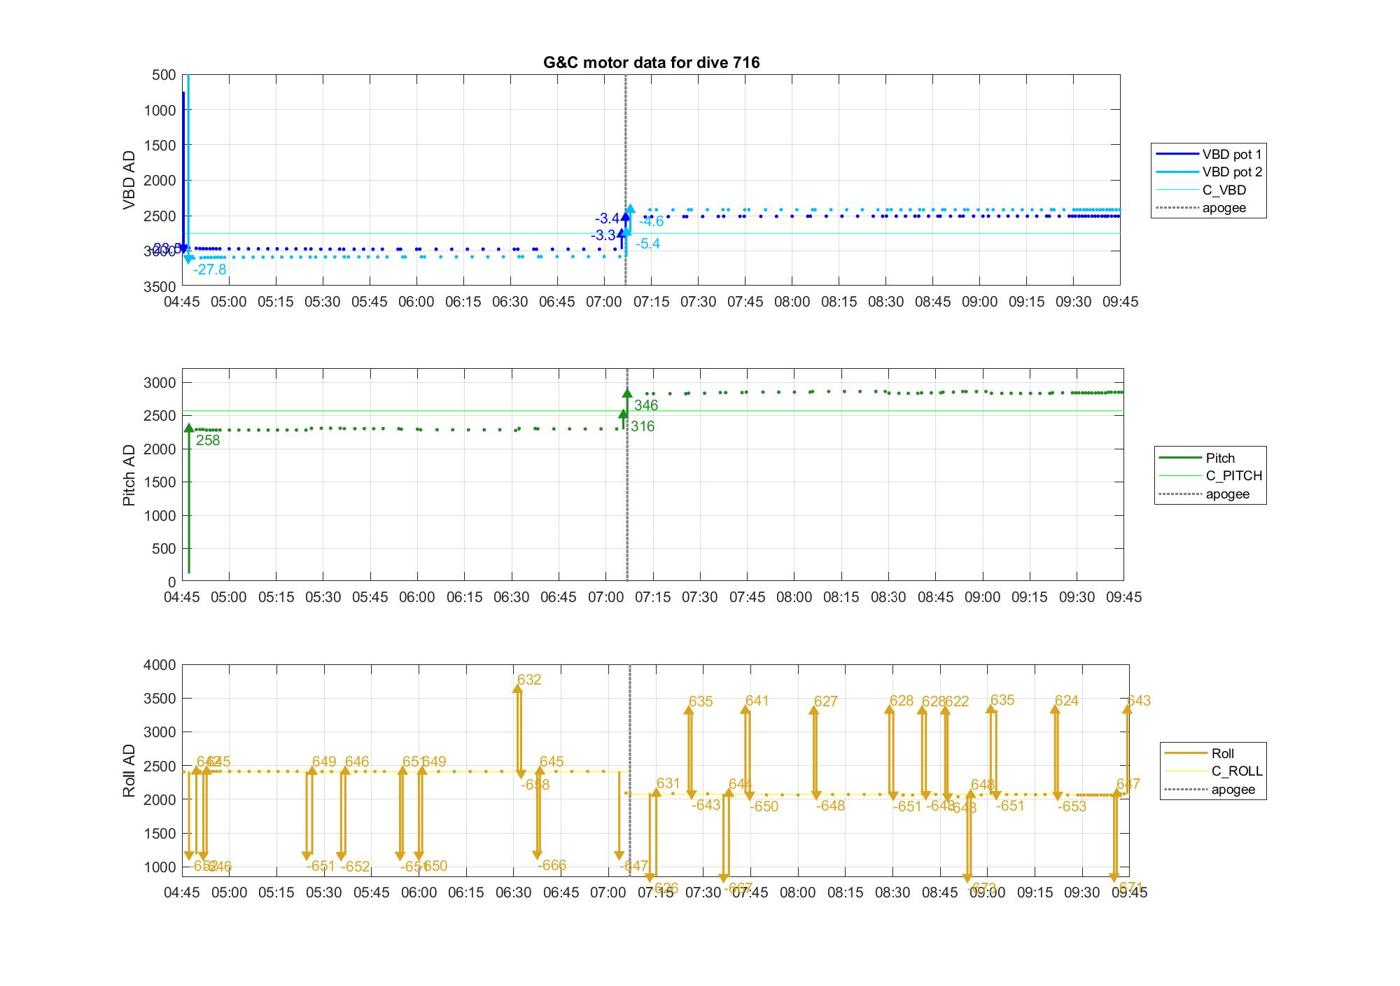
Task: Click the '-3.4' VBD move label
Action: point(607,219)
